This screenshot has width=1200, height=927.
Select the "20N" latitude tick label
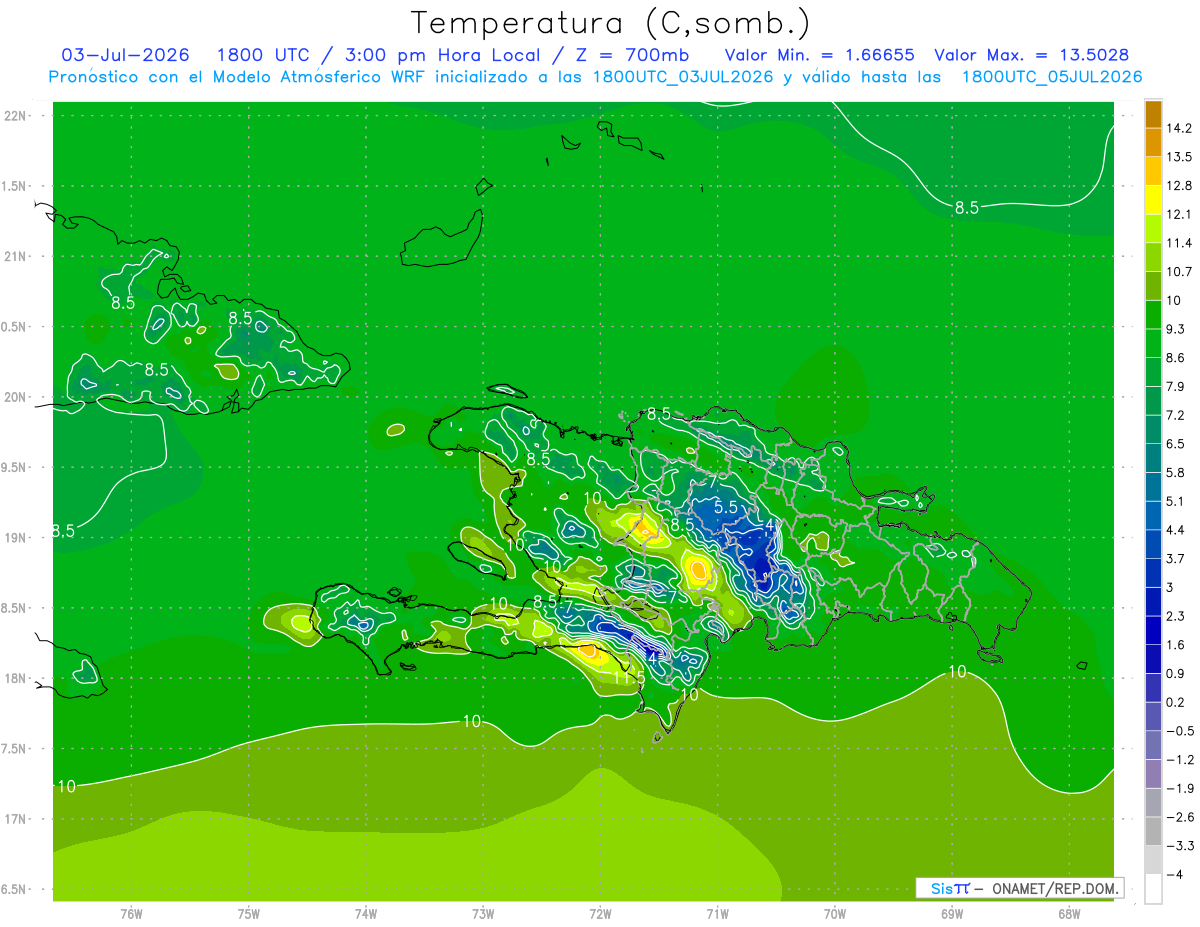pyautogui.click(x=15, y=397)
